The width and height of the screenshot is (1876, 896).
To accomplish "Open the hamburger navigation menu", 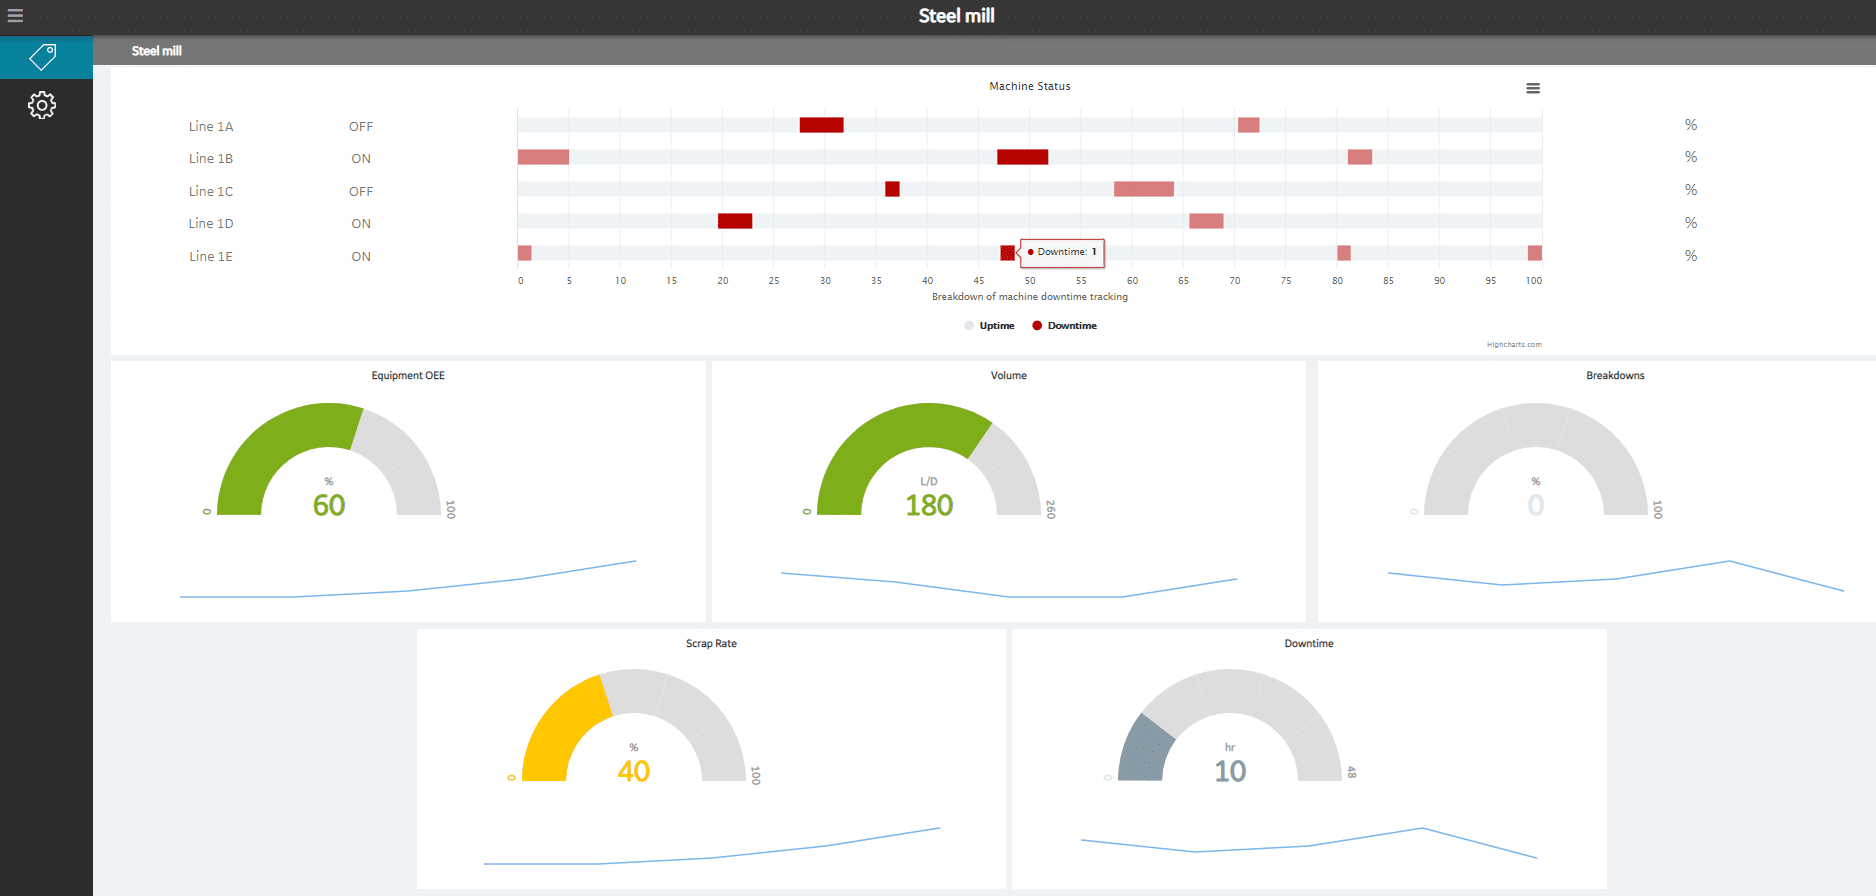I will coord(15,15).
